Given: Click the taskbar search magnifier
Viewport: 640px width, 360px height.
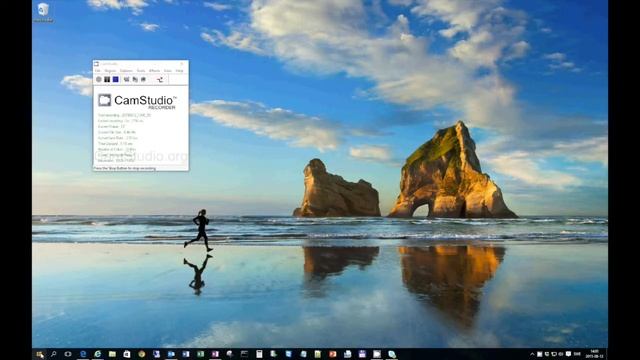Looking at the screenshot, I should pyautogui.click(x=53, y=354).
